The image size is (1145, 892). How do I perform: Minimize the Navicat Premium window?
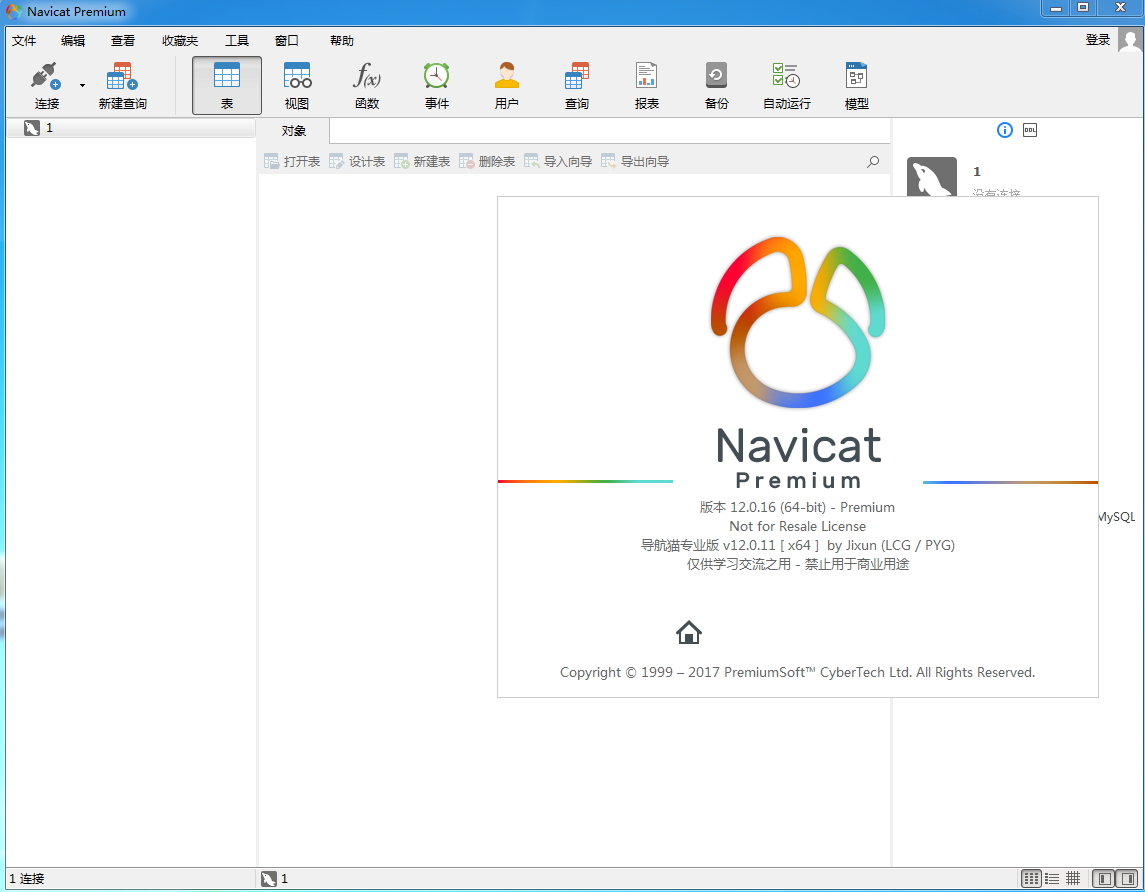pyautogui.click(x=1055, y=8)
